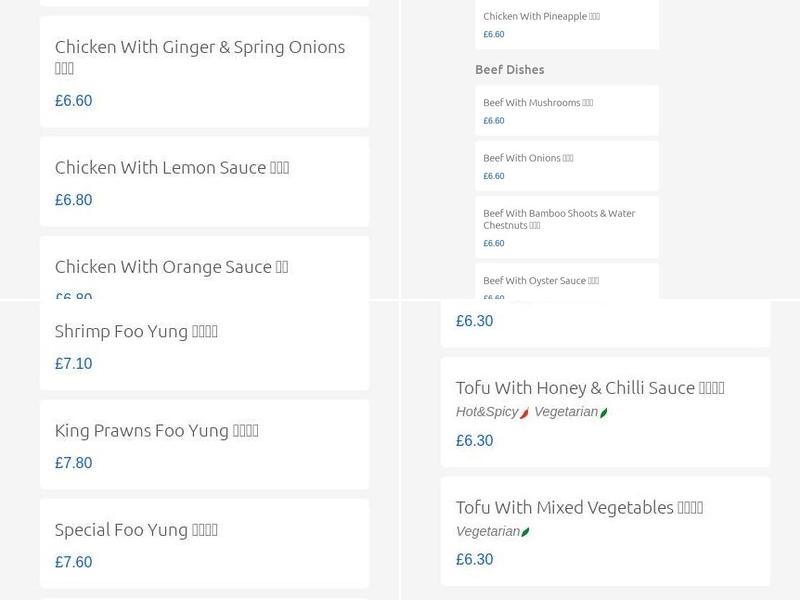Choose the Shrimp Foo Yung dish
This screenshot has height=600, width=800.
pos(135,330)
